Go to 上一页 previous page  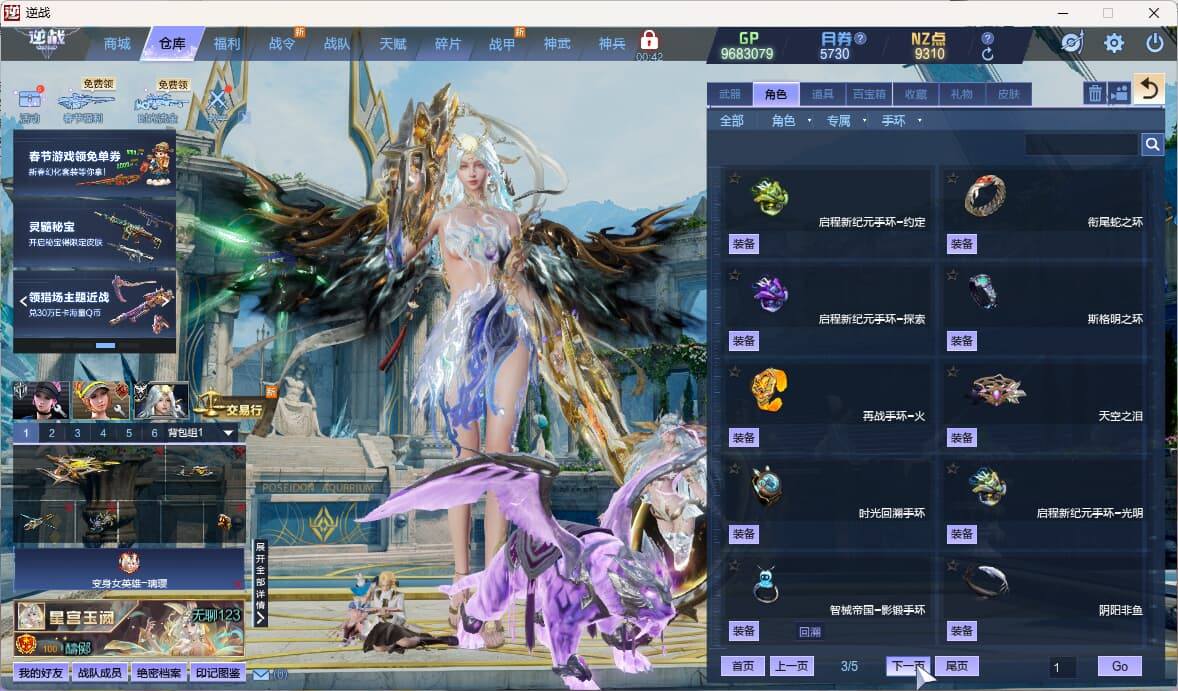[x=792, y=666]
